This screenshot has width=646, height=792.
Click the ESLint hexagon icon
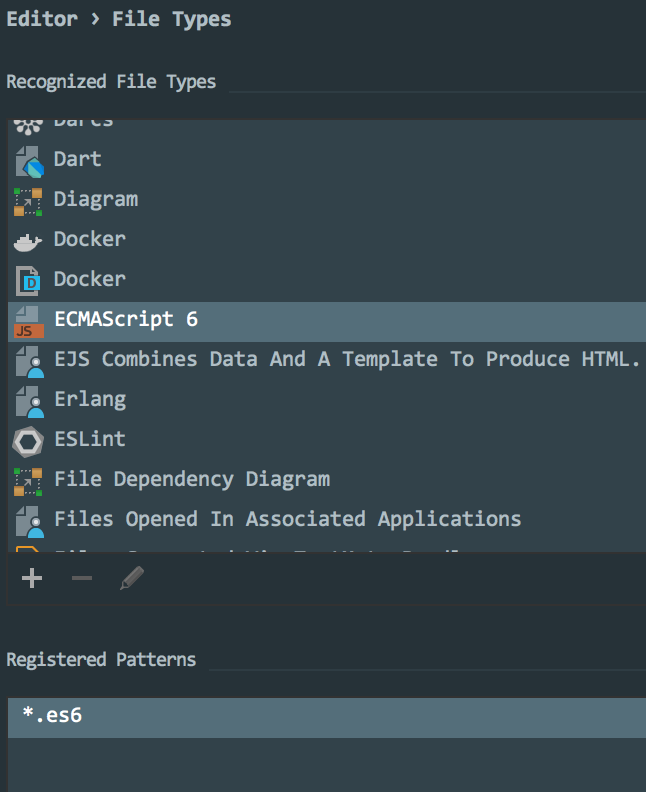point(28,440)
